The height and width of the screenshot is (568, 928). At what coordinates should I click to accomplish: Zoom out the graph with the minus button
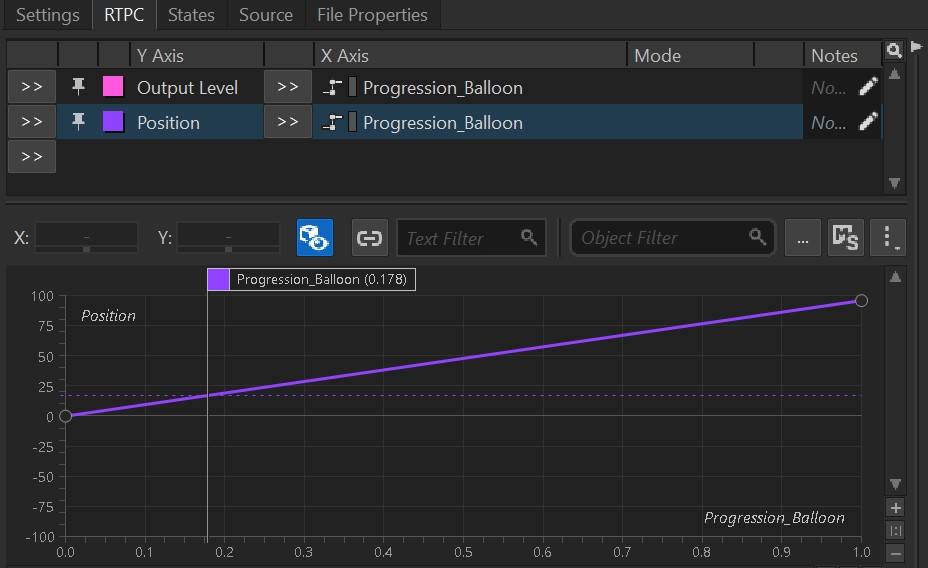click(896, 553)
